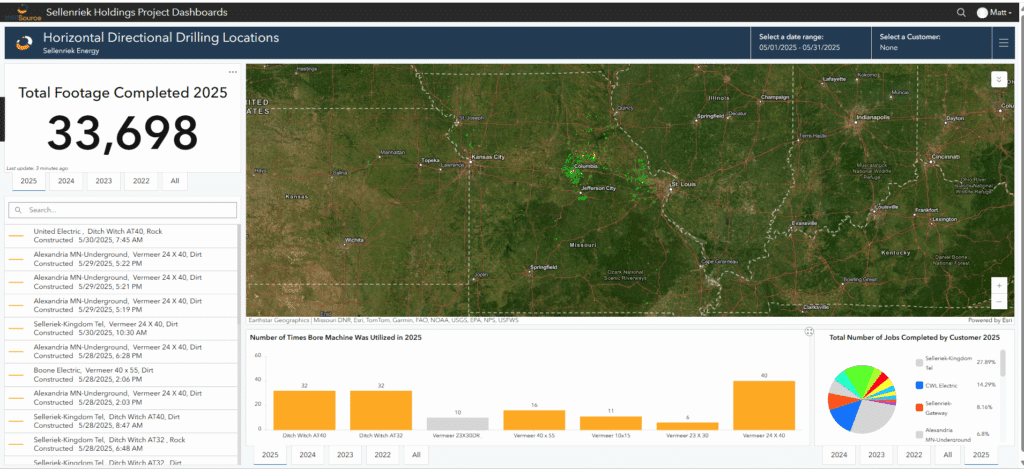Click the Kansas City label on map

tap(490, 157)
